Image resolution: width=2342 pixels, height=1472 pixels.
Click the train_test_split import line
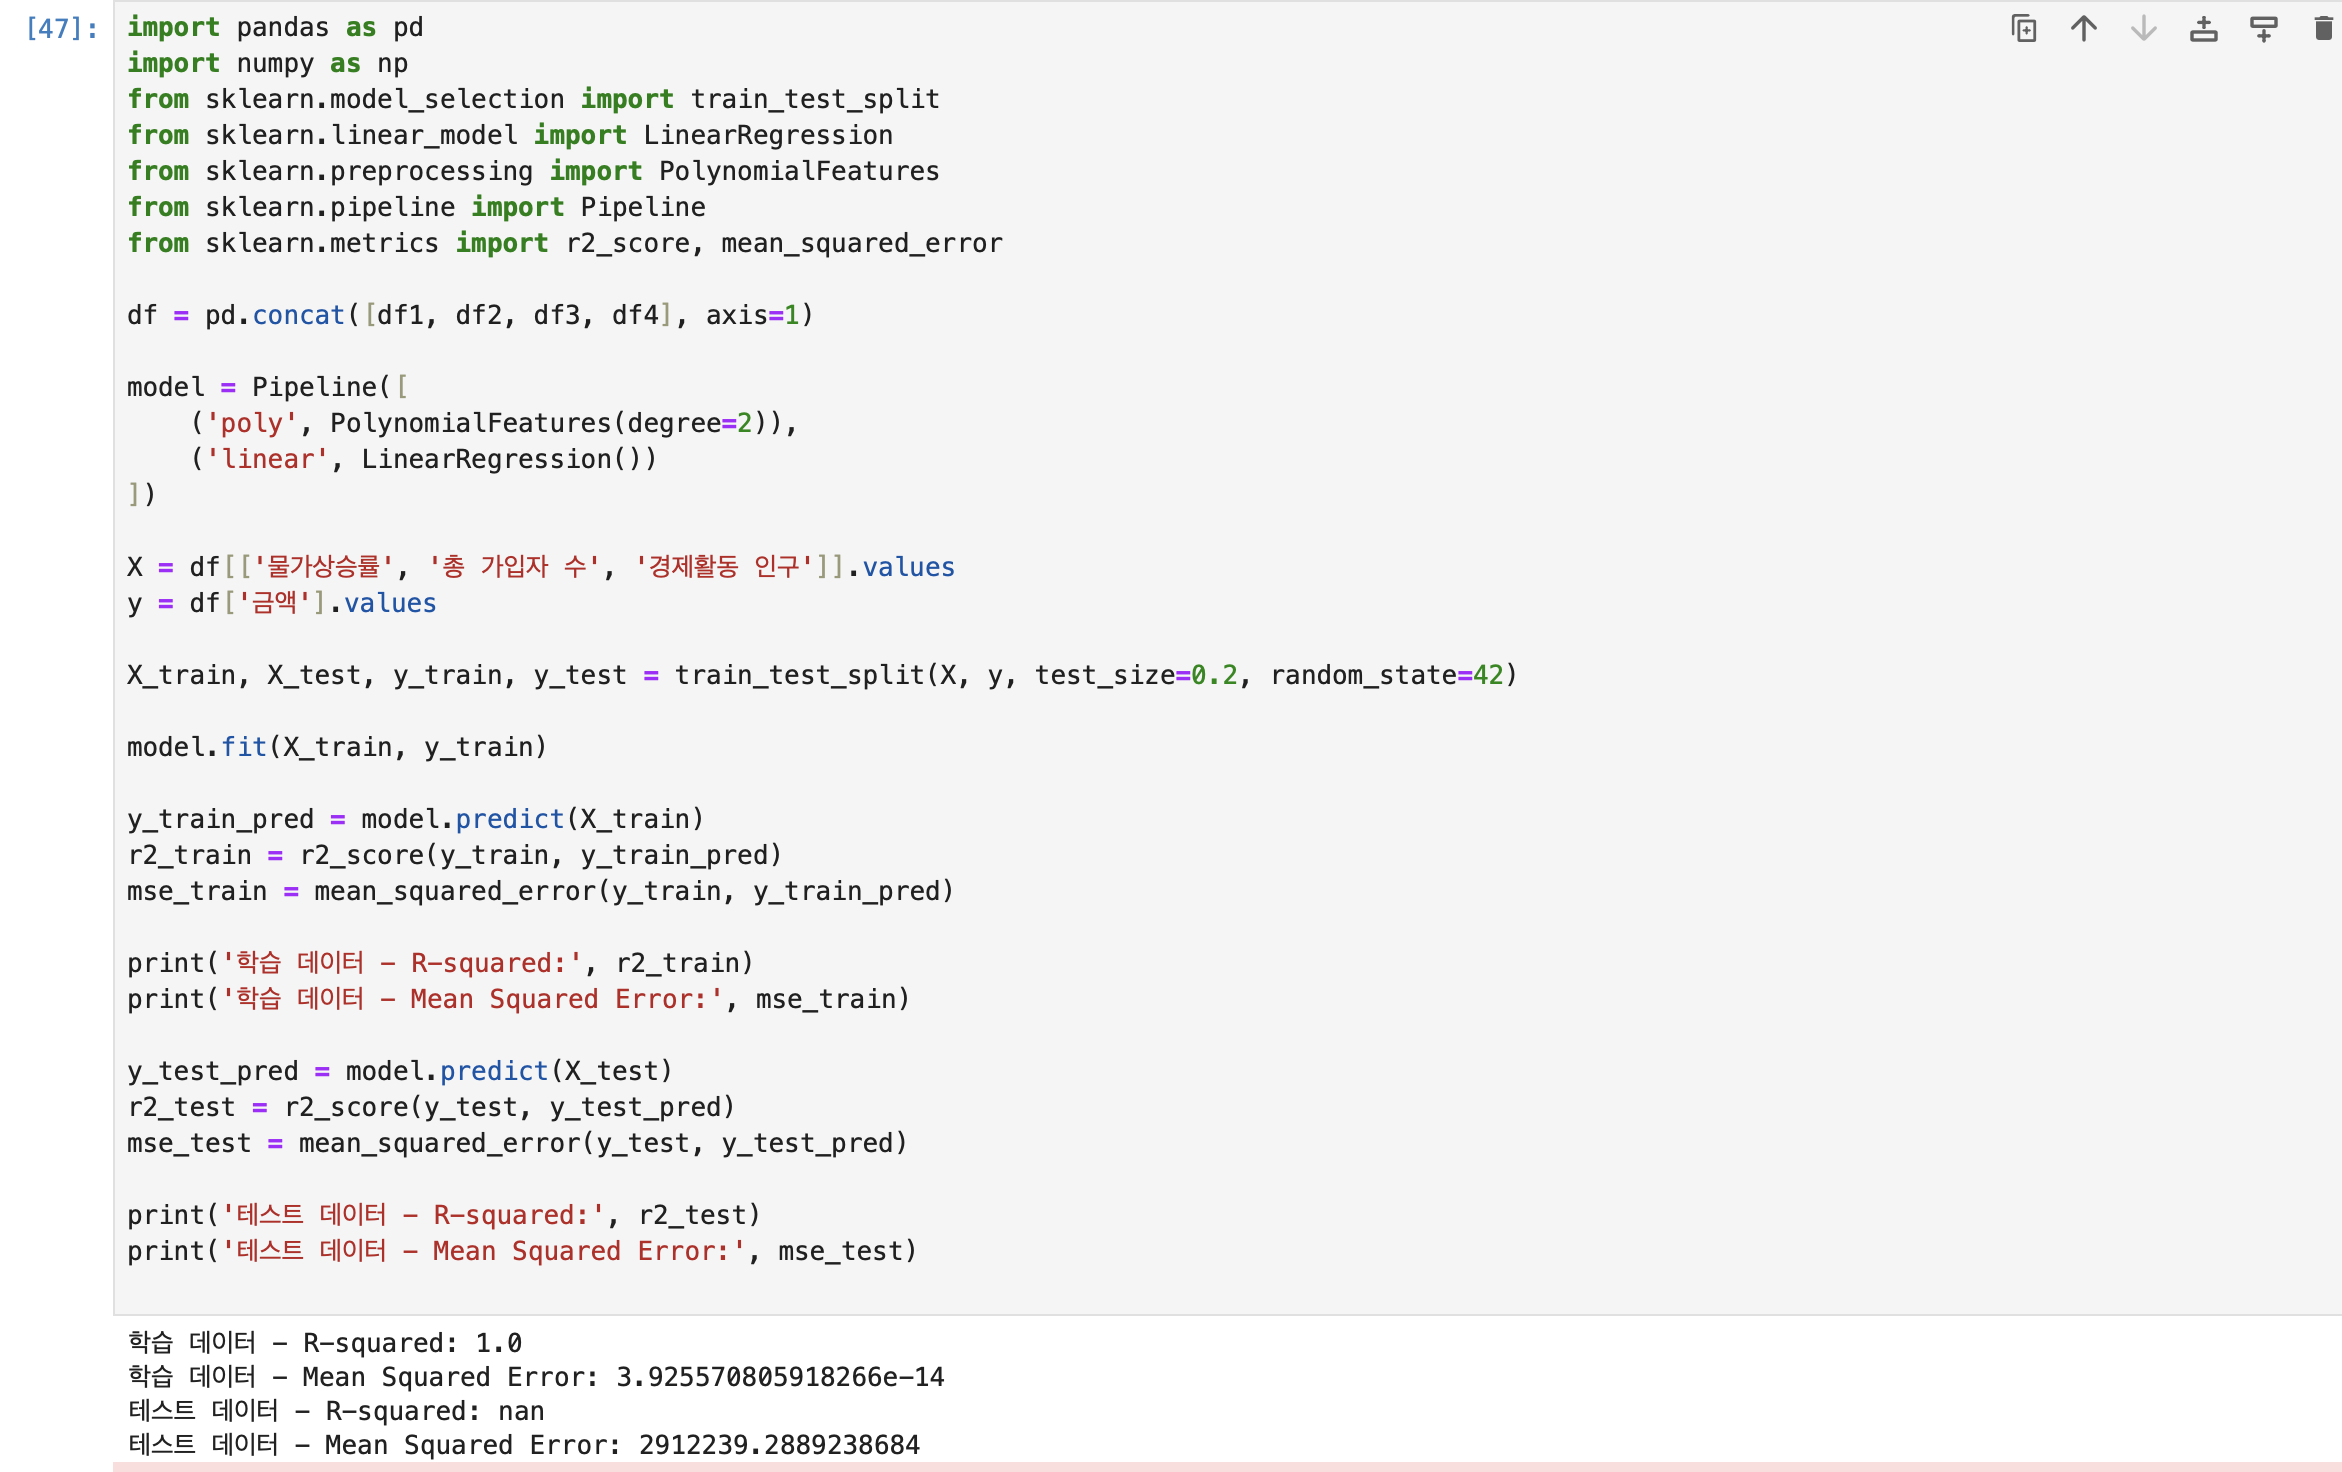point(533,99)
